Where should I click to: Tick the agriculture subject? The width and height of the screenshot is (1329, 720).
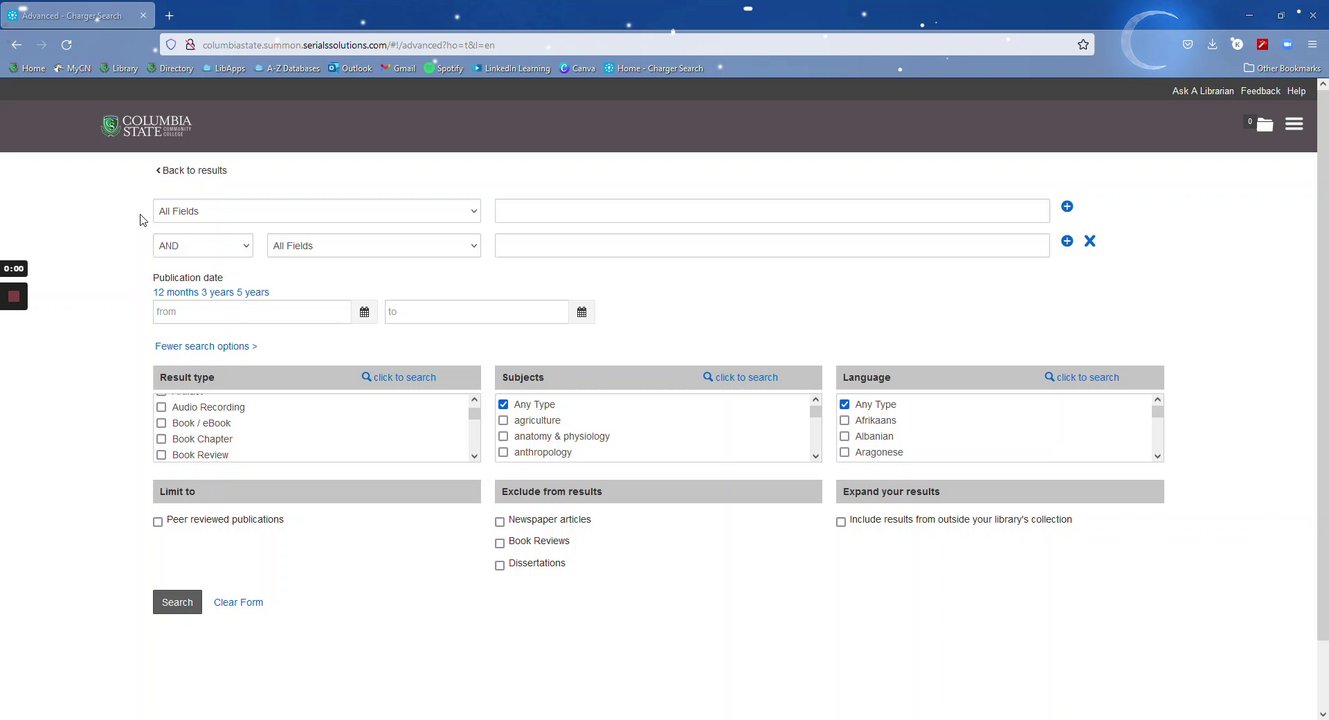click(503, 420)
